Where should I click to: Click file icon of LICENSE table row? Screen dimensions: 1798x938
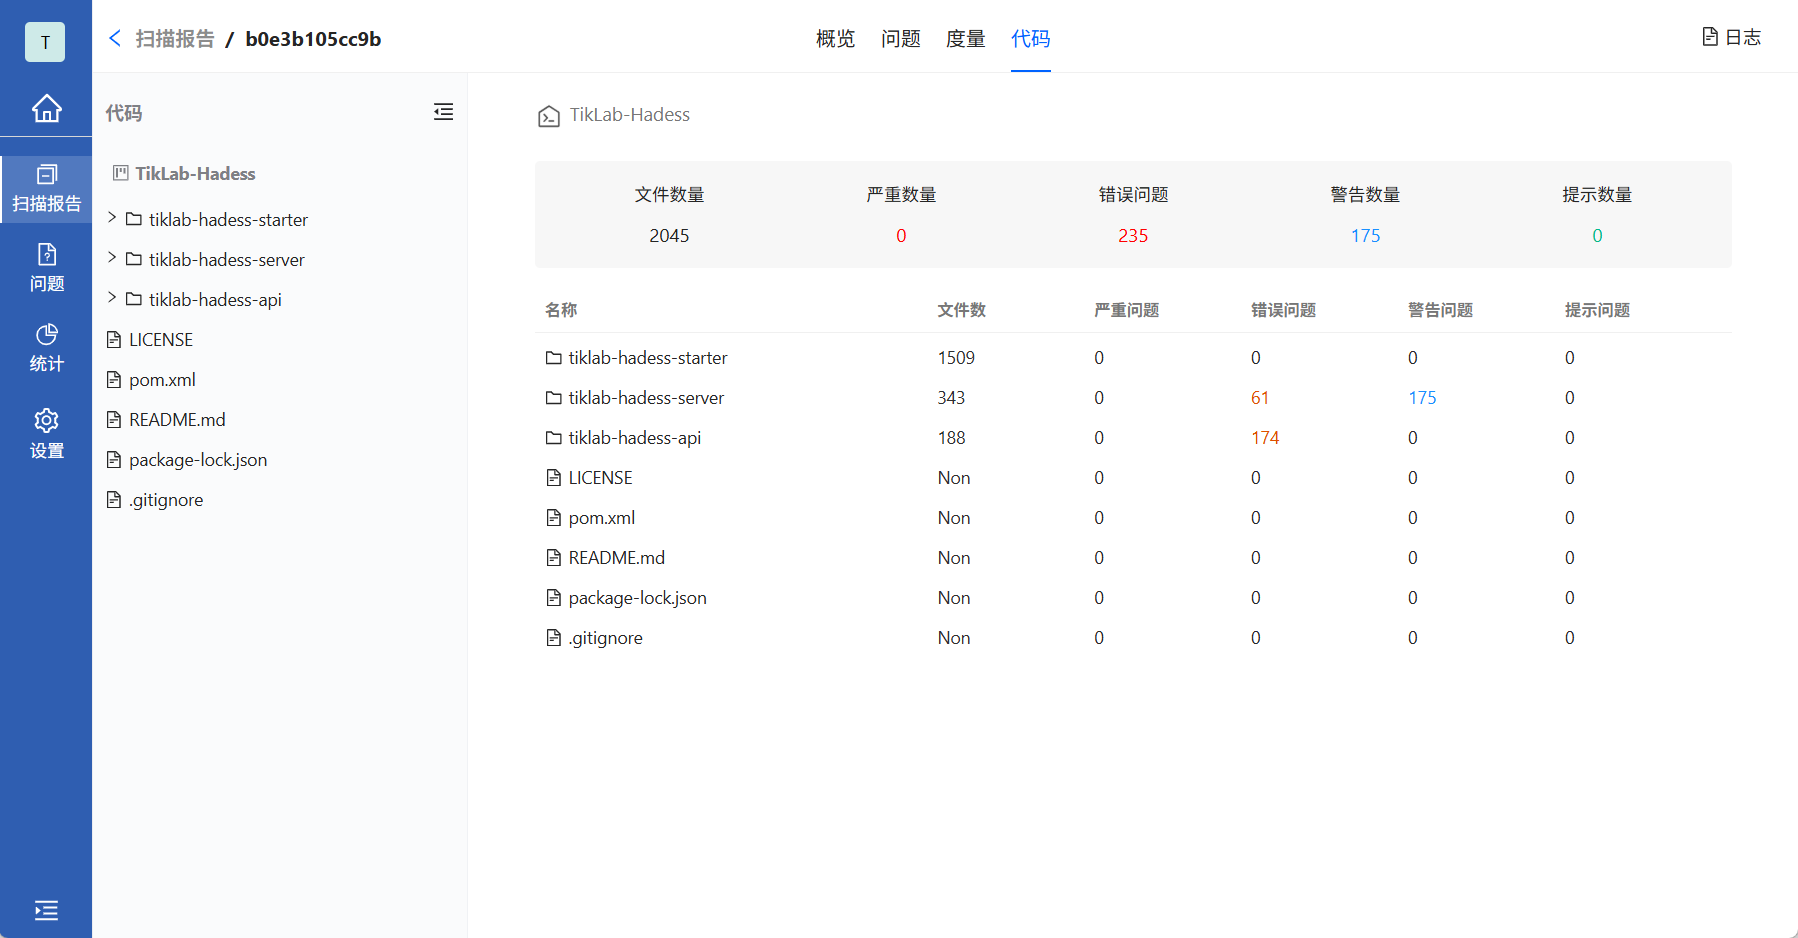click(x=553, y=478)
